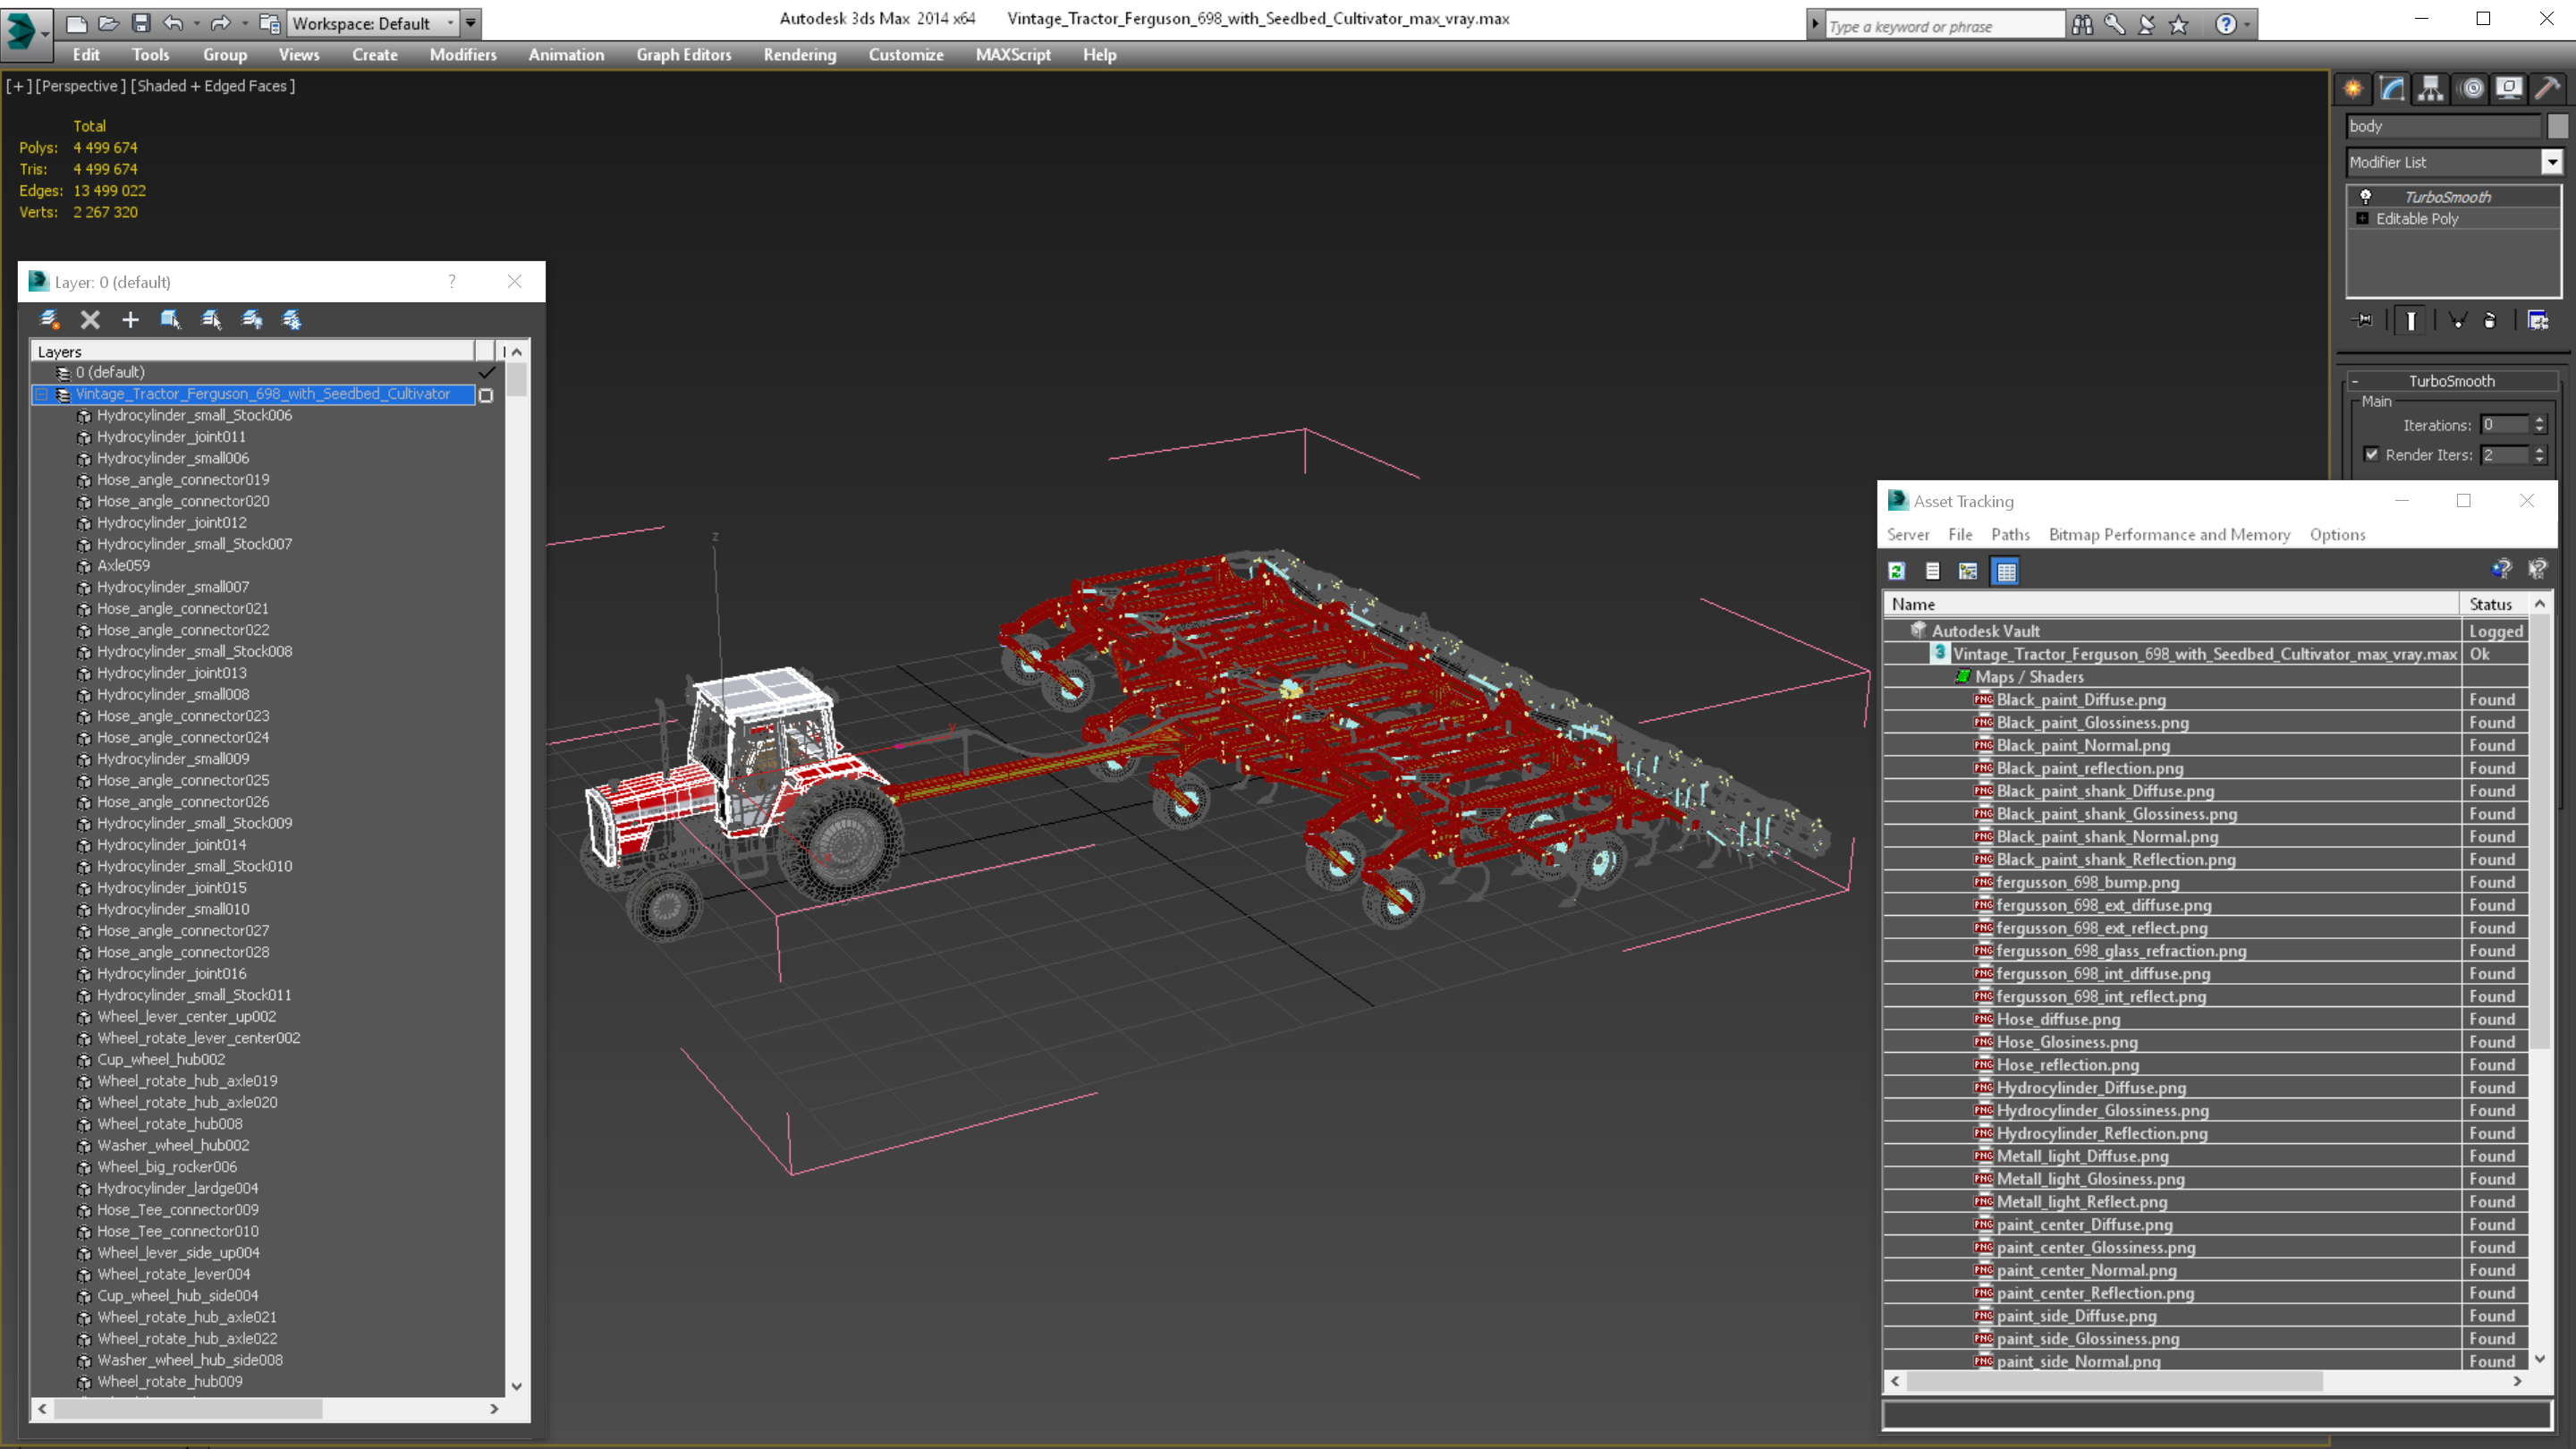The image size is (2576, 1449).
Task: Click the [+] viewport menu label
Action: (18, 86)
